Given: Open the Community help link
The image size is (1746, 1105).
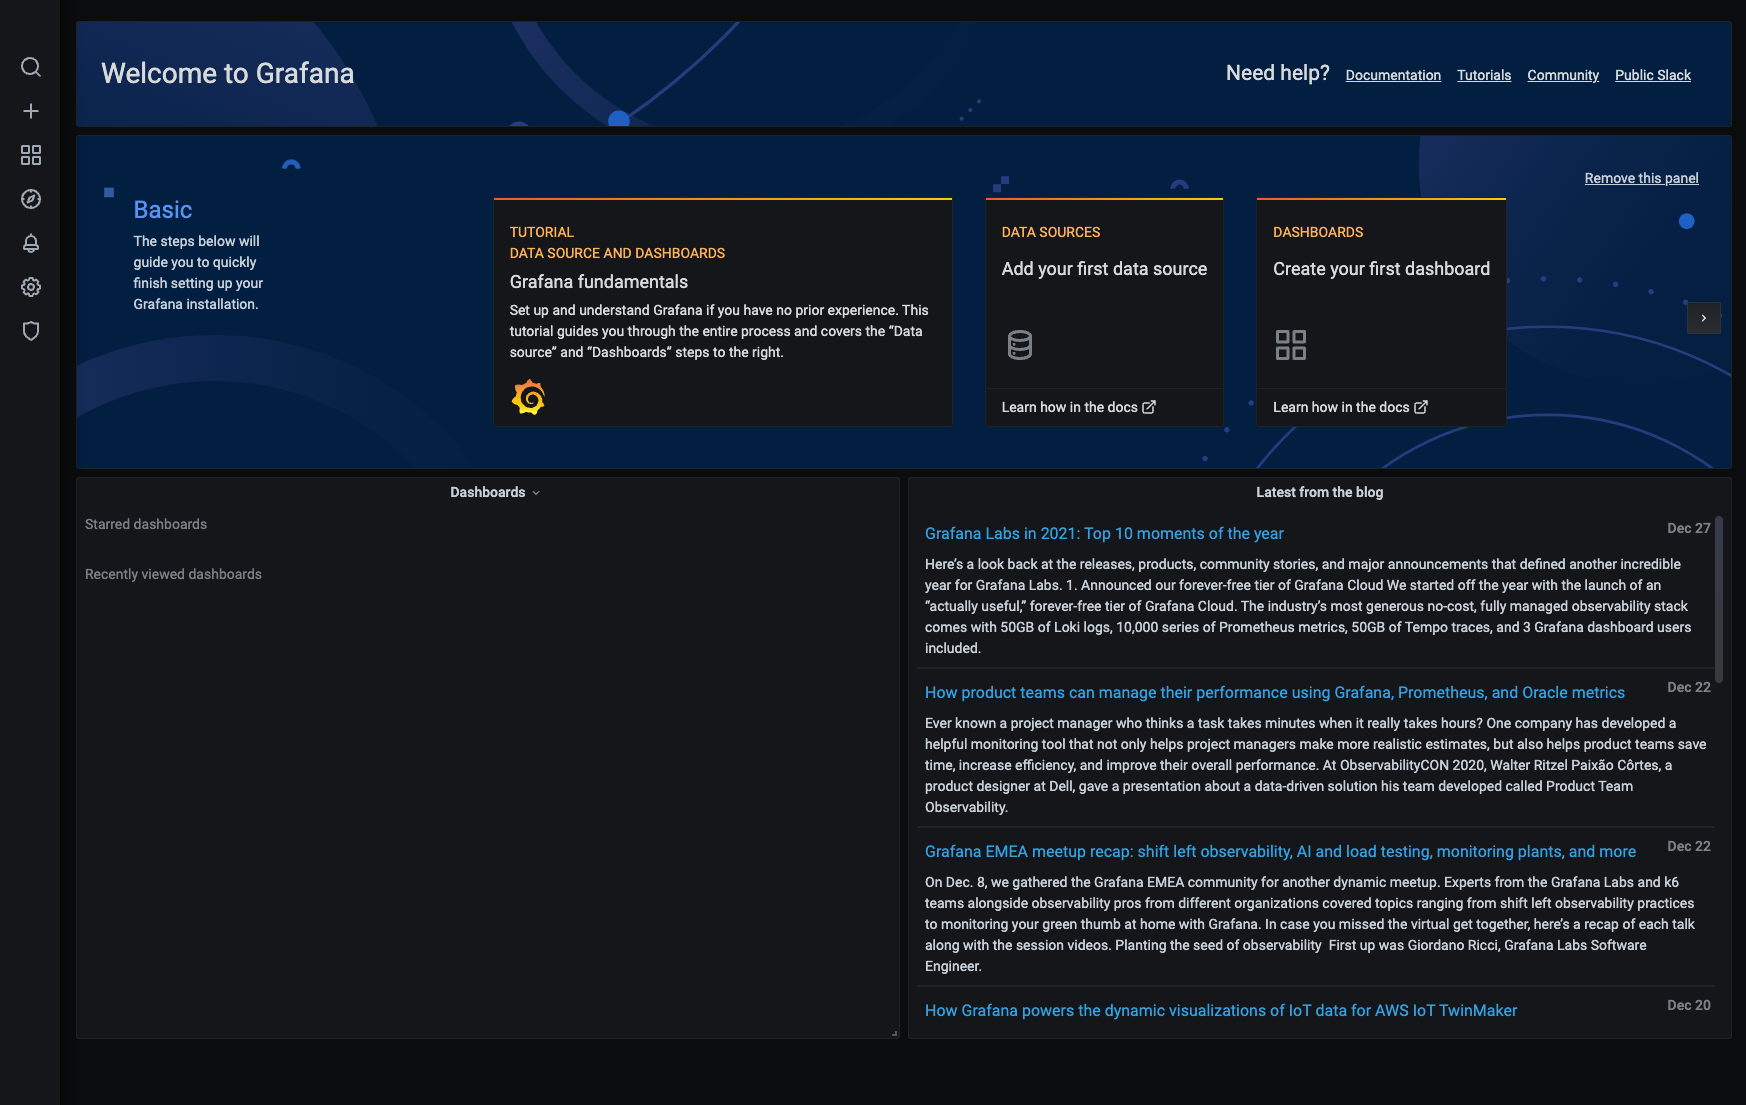Looking at the screenshot, I should 1563,75.
